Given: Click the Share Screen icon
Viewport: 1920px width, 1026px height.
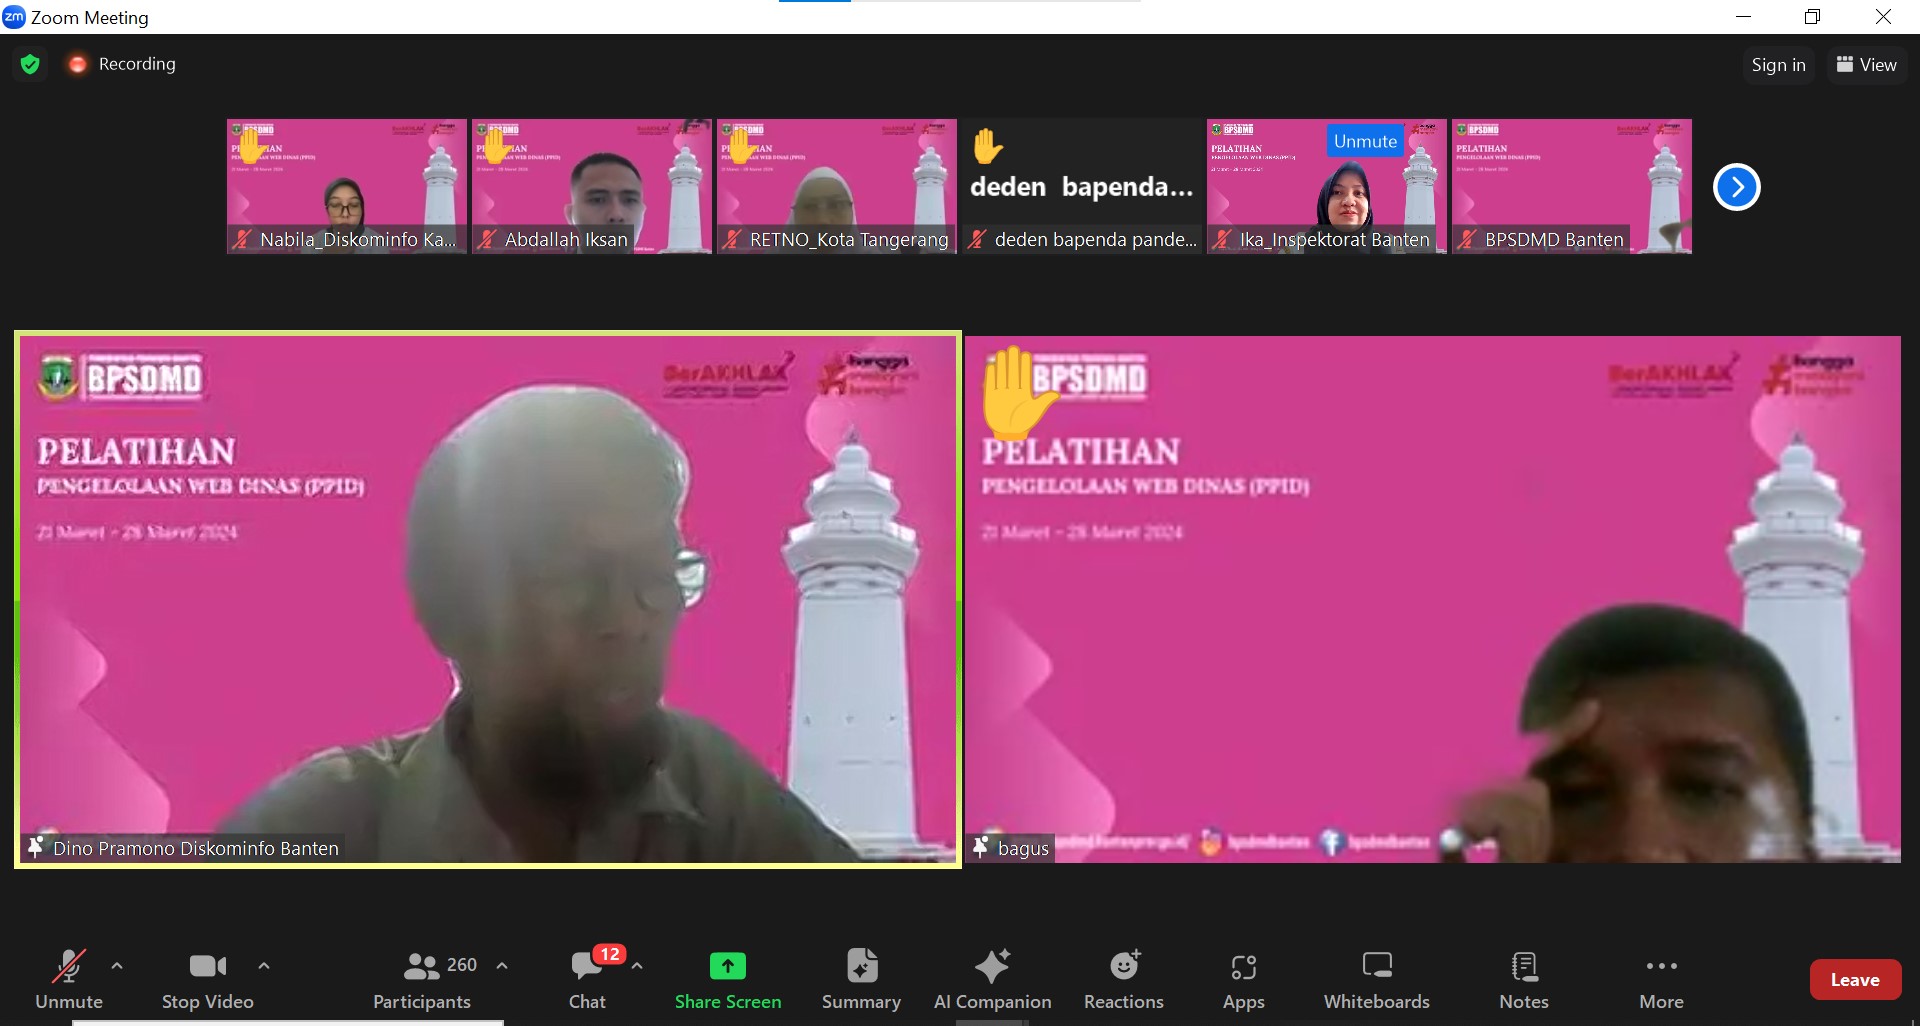Looking at the screenshot, I should click(x=727, y=966).
